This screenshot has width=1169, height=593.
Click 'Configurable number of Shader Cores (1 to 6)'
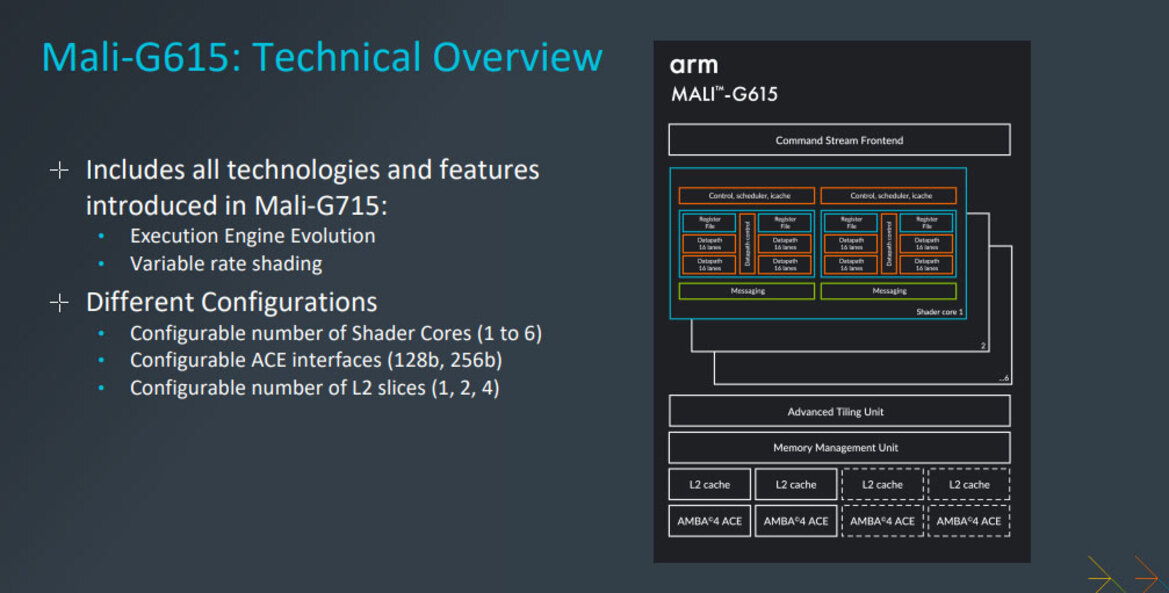pyautogui.click(x=336, y=333)
